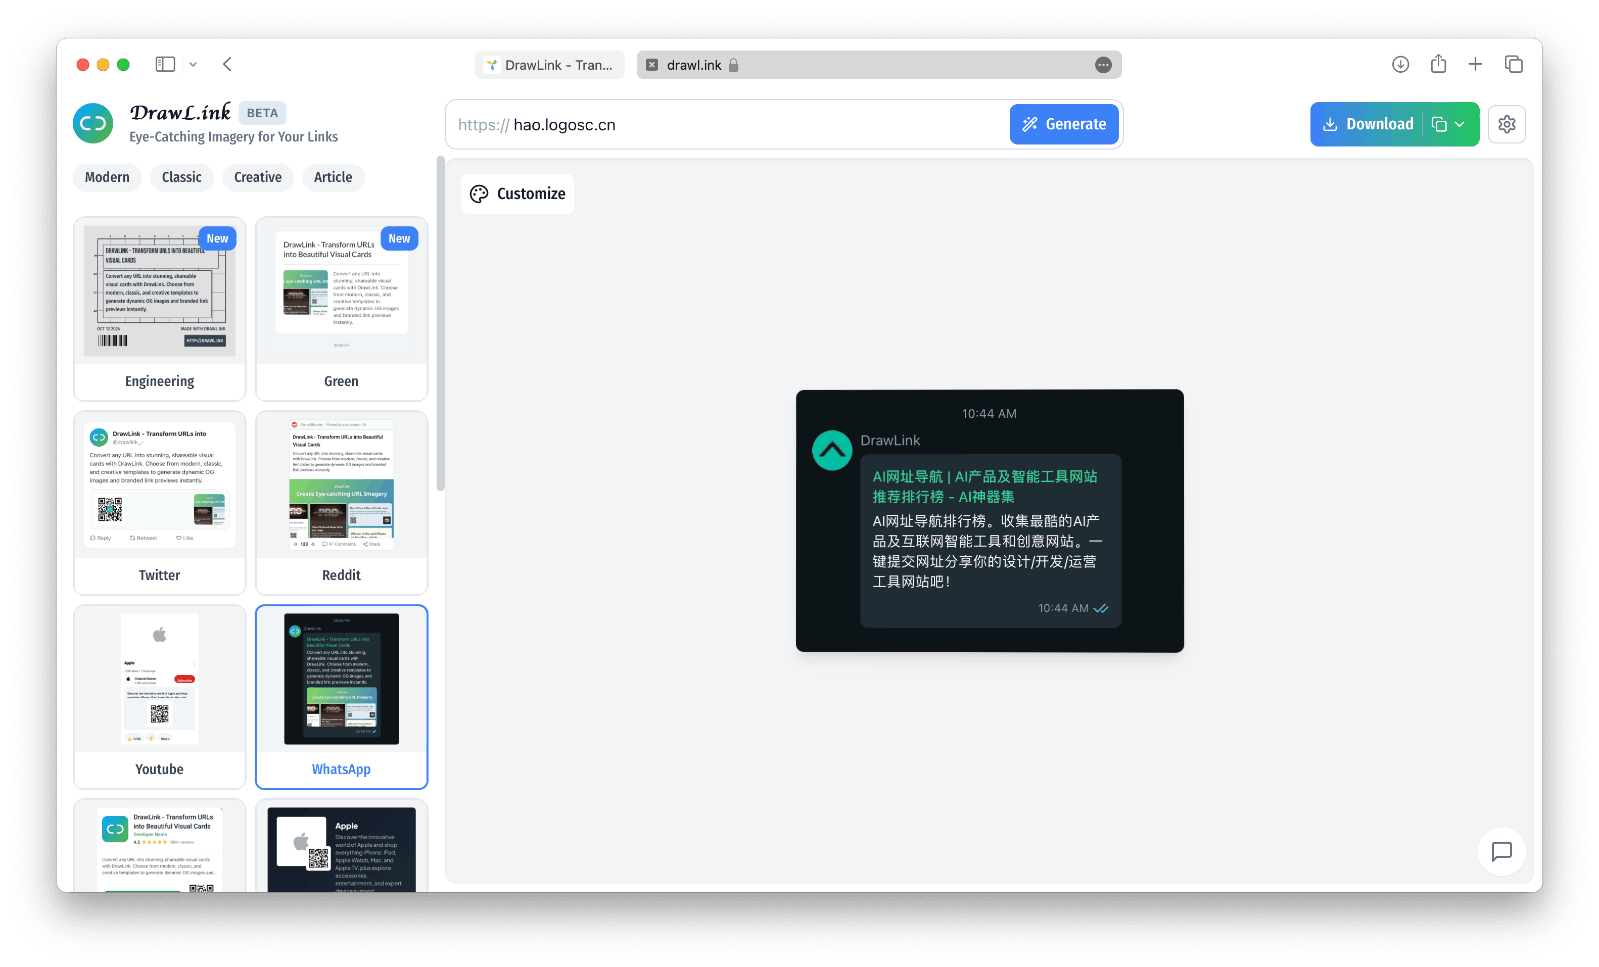Choose the app store style template card

[x=160, y=846]
